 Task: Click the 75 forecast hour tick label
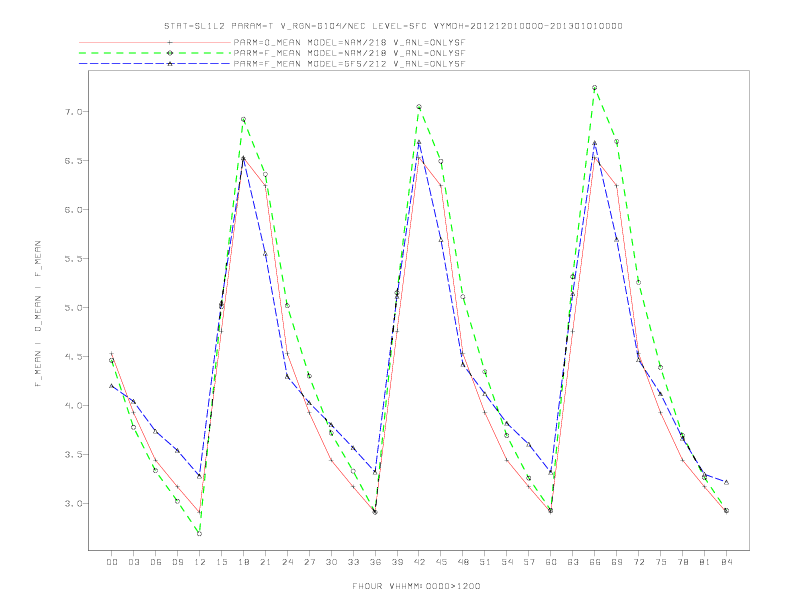(x=661, y=562)
